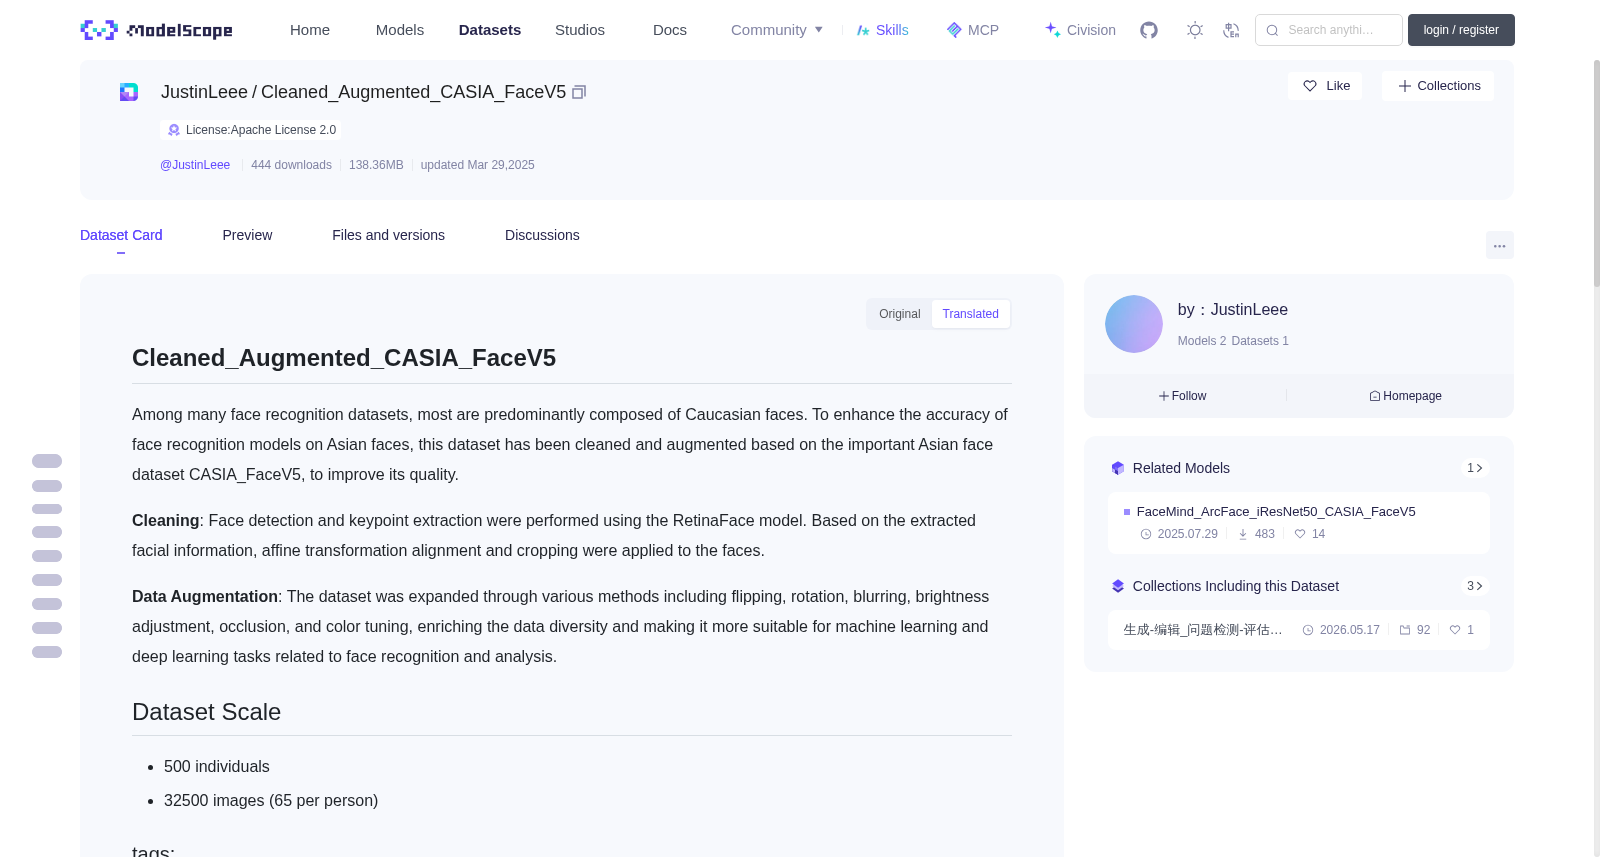The image size is (1600, 857).
Task: Click the 444 downloads text
Action: click(x=291, y=165)
